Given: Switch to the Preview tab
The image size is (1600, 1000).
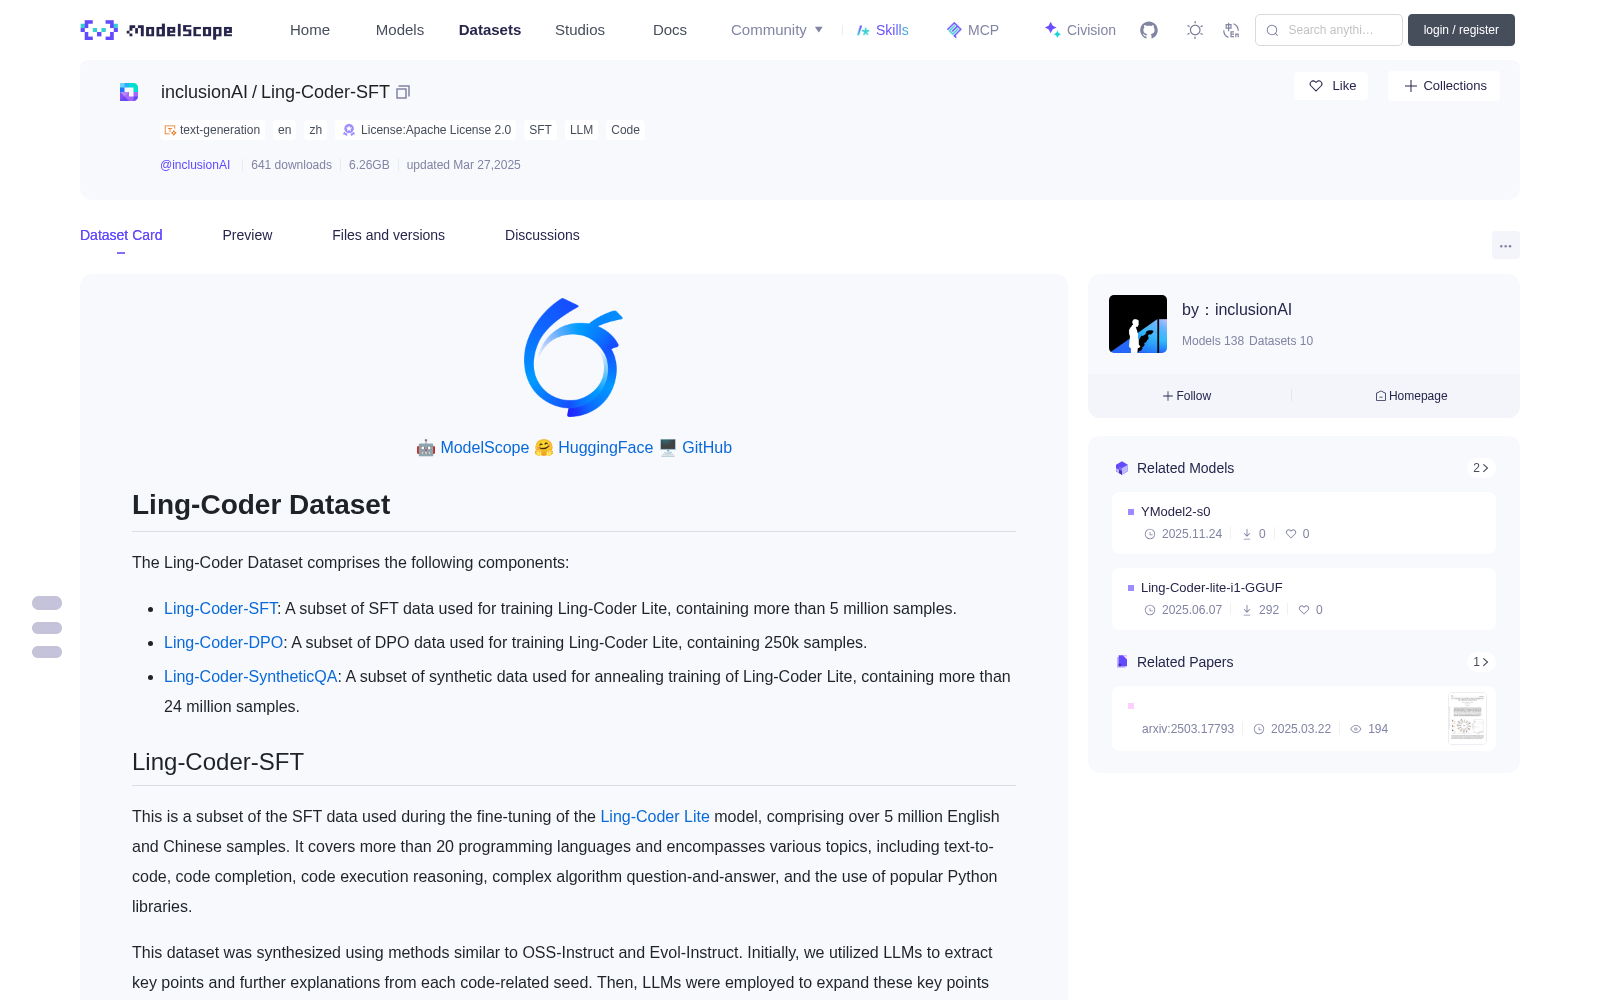Looking at the screenshot, I should (x=247, y=235).
